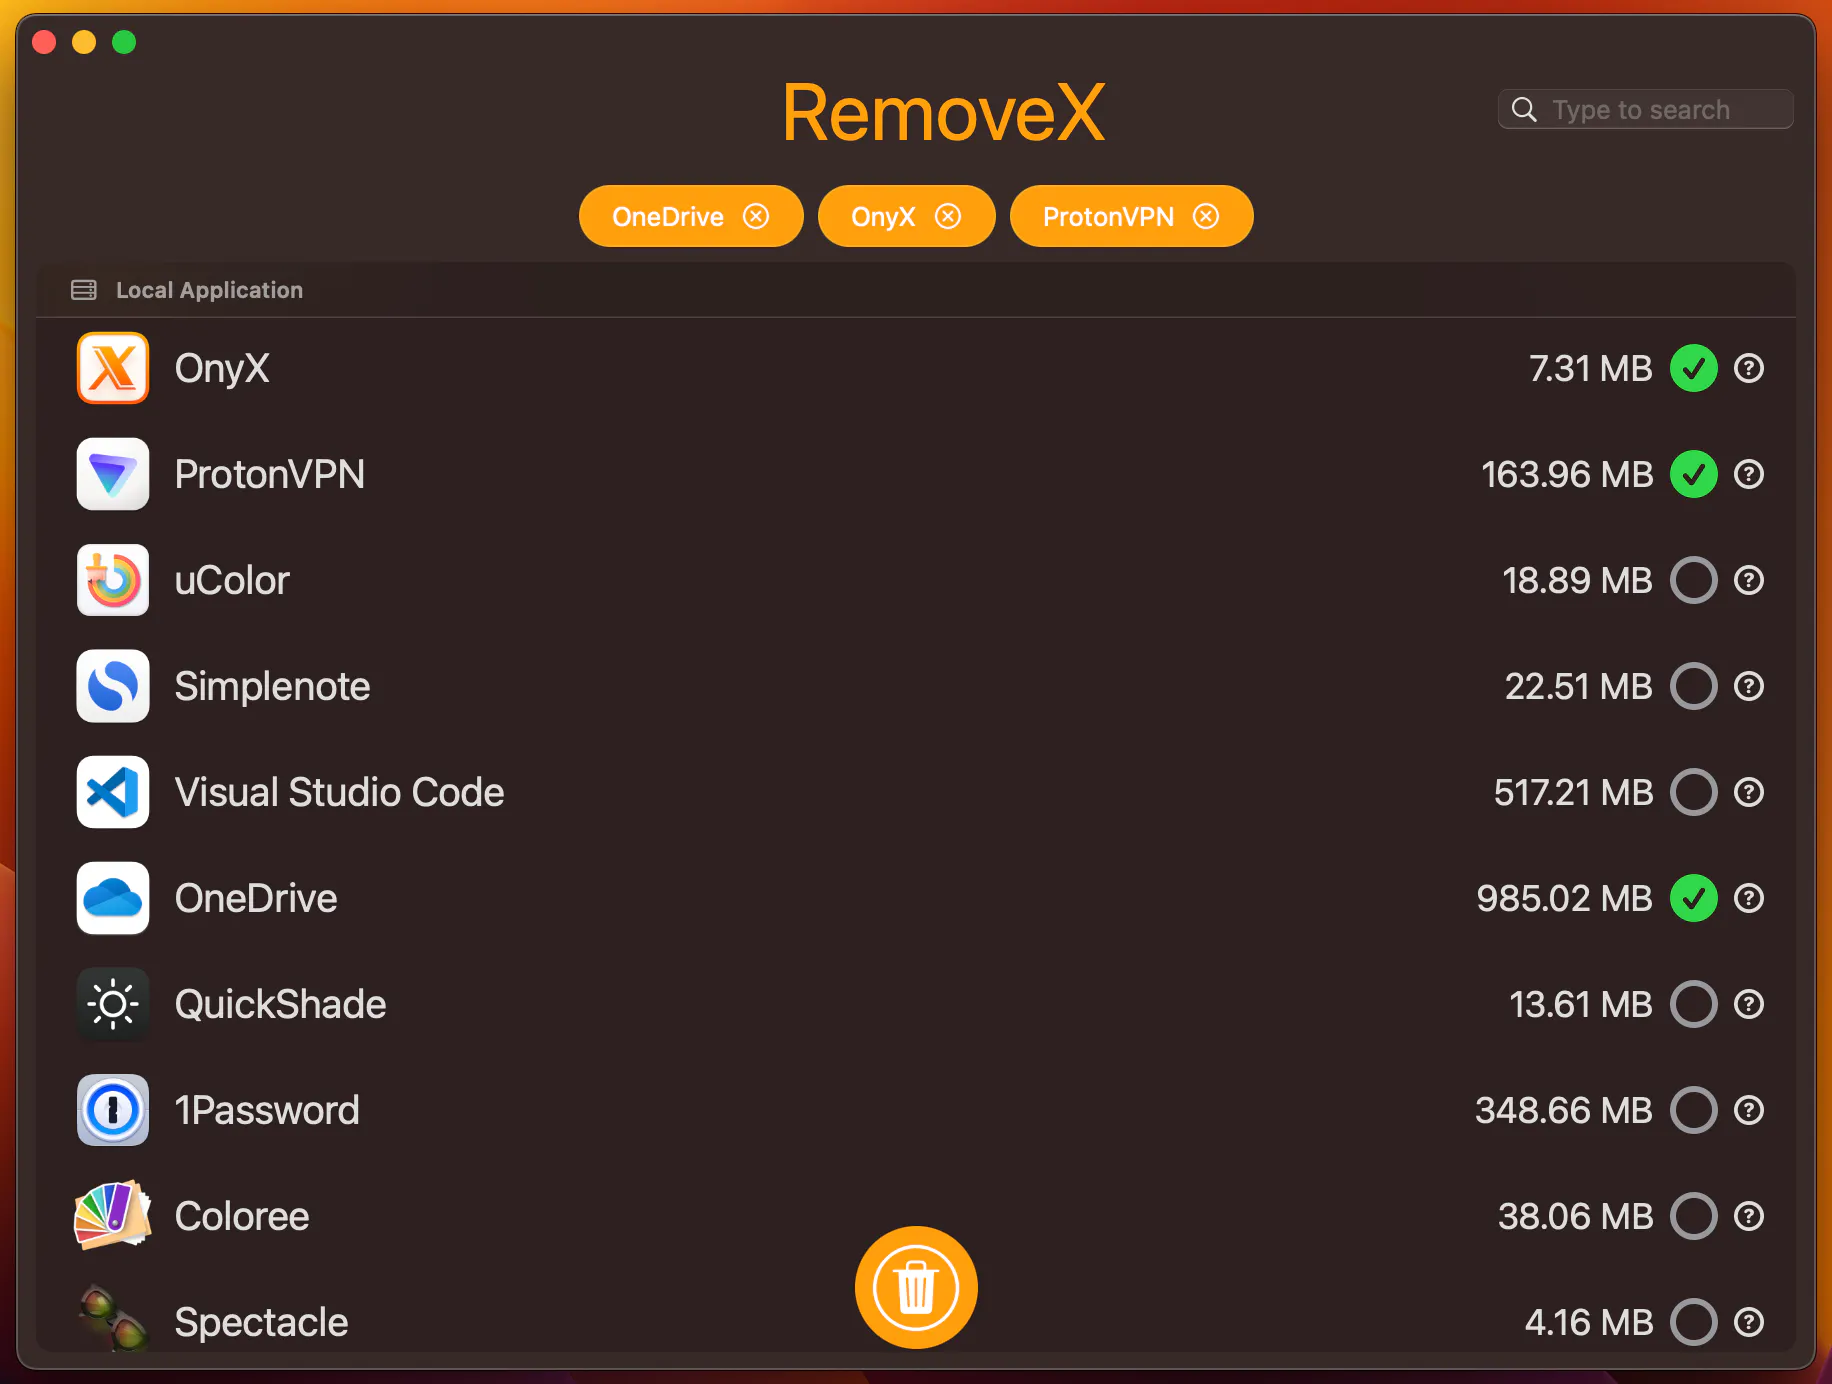Open help info for Simplenote
1832x1384 pixels.
click(x=1749, y=686)
